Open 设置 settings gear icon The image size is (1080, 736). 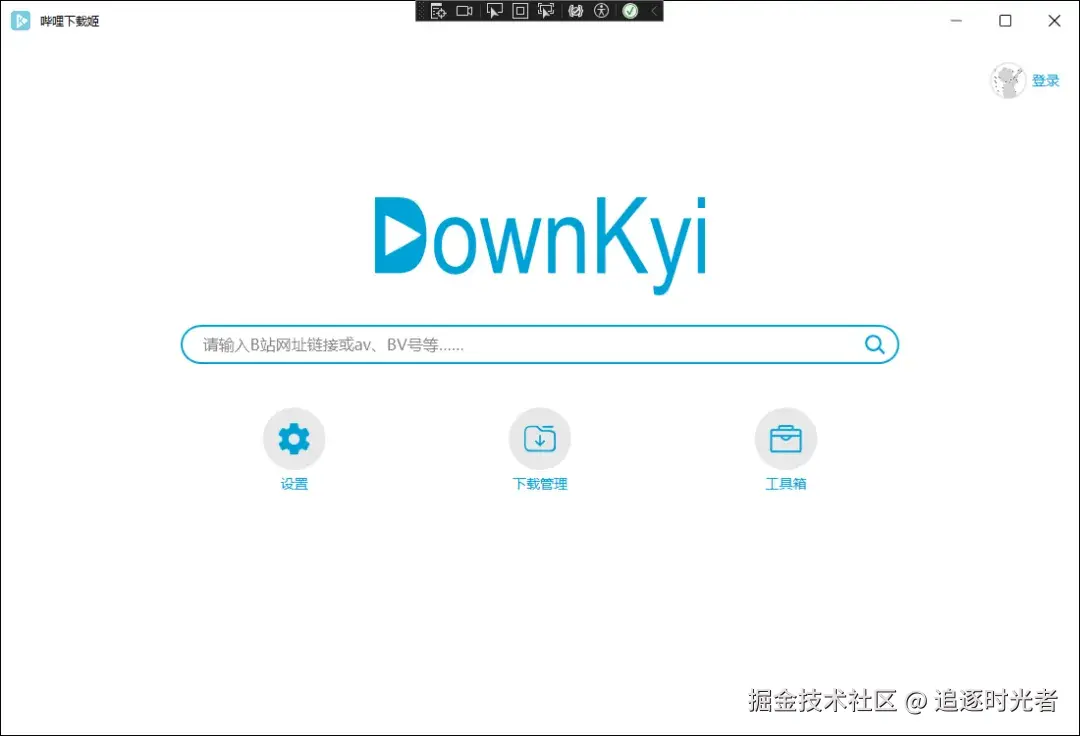294,439
